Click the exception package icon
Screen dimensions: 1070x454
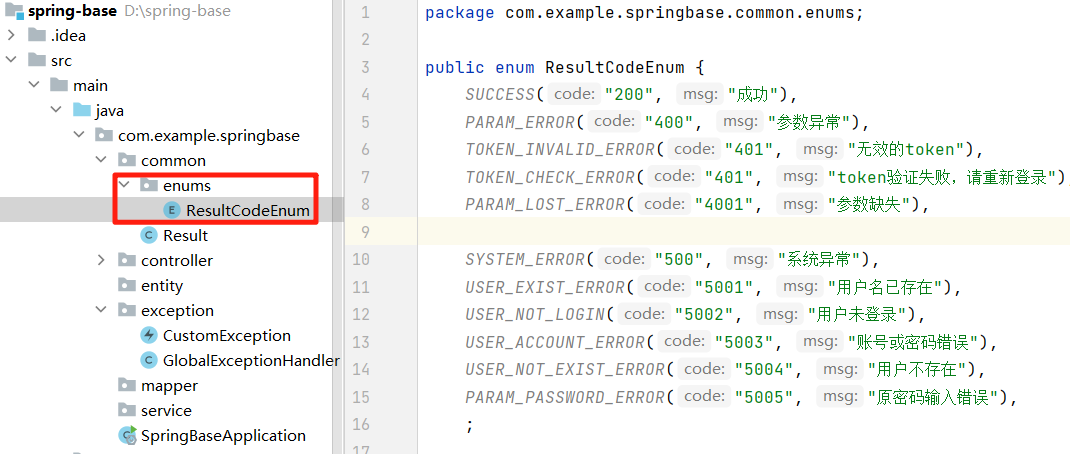(x=127, y=310)
